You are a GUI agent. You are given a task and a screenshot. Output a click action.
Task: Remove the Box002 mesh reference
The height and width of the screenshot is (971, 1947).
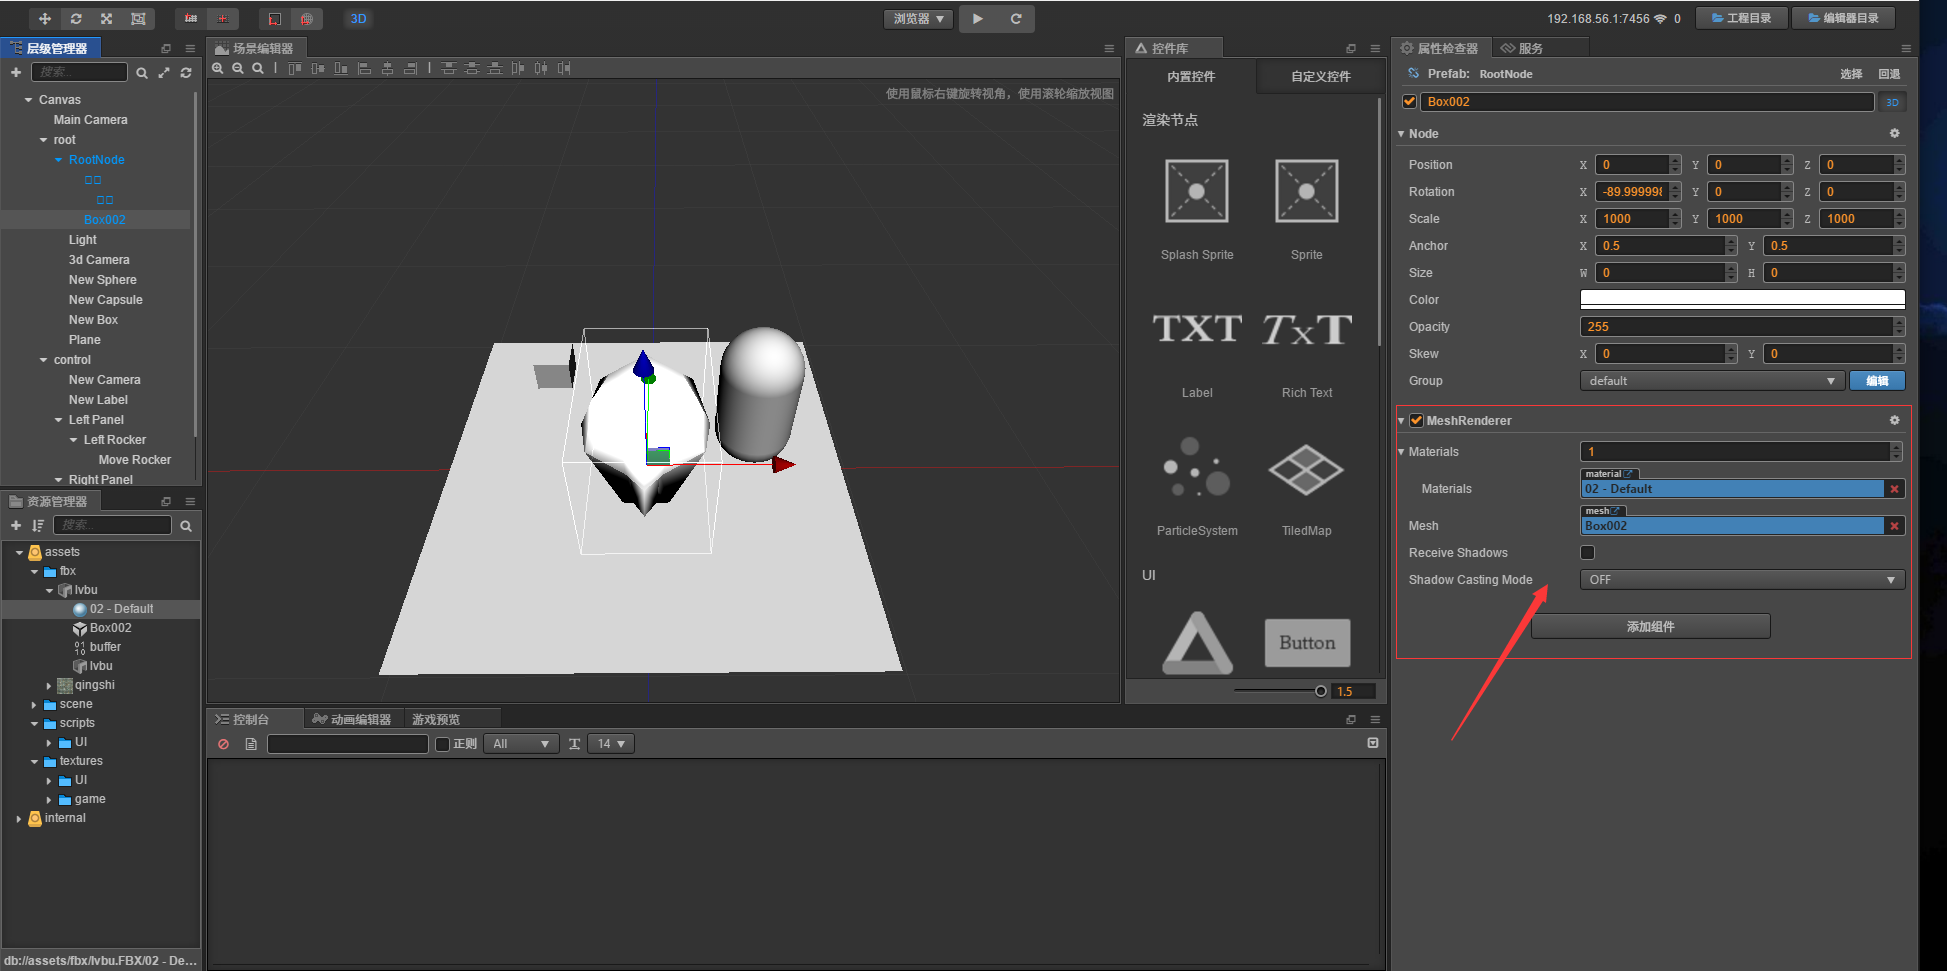[1894, 526]
